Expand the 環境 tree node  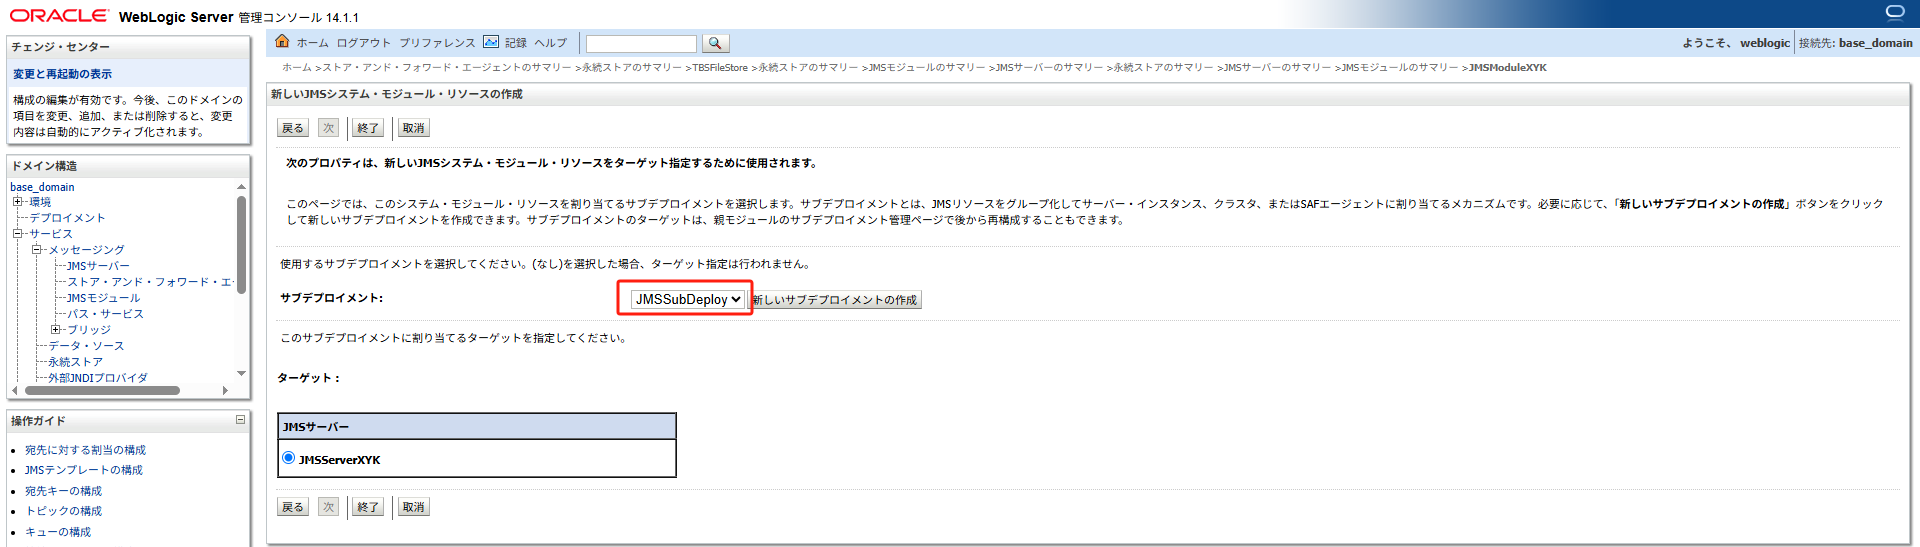pos(18,202)
